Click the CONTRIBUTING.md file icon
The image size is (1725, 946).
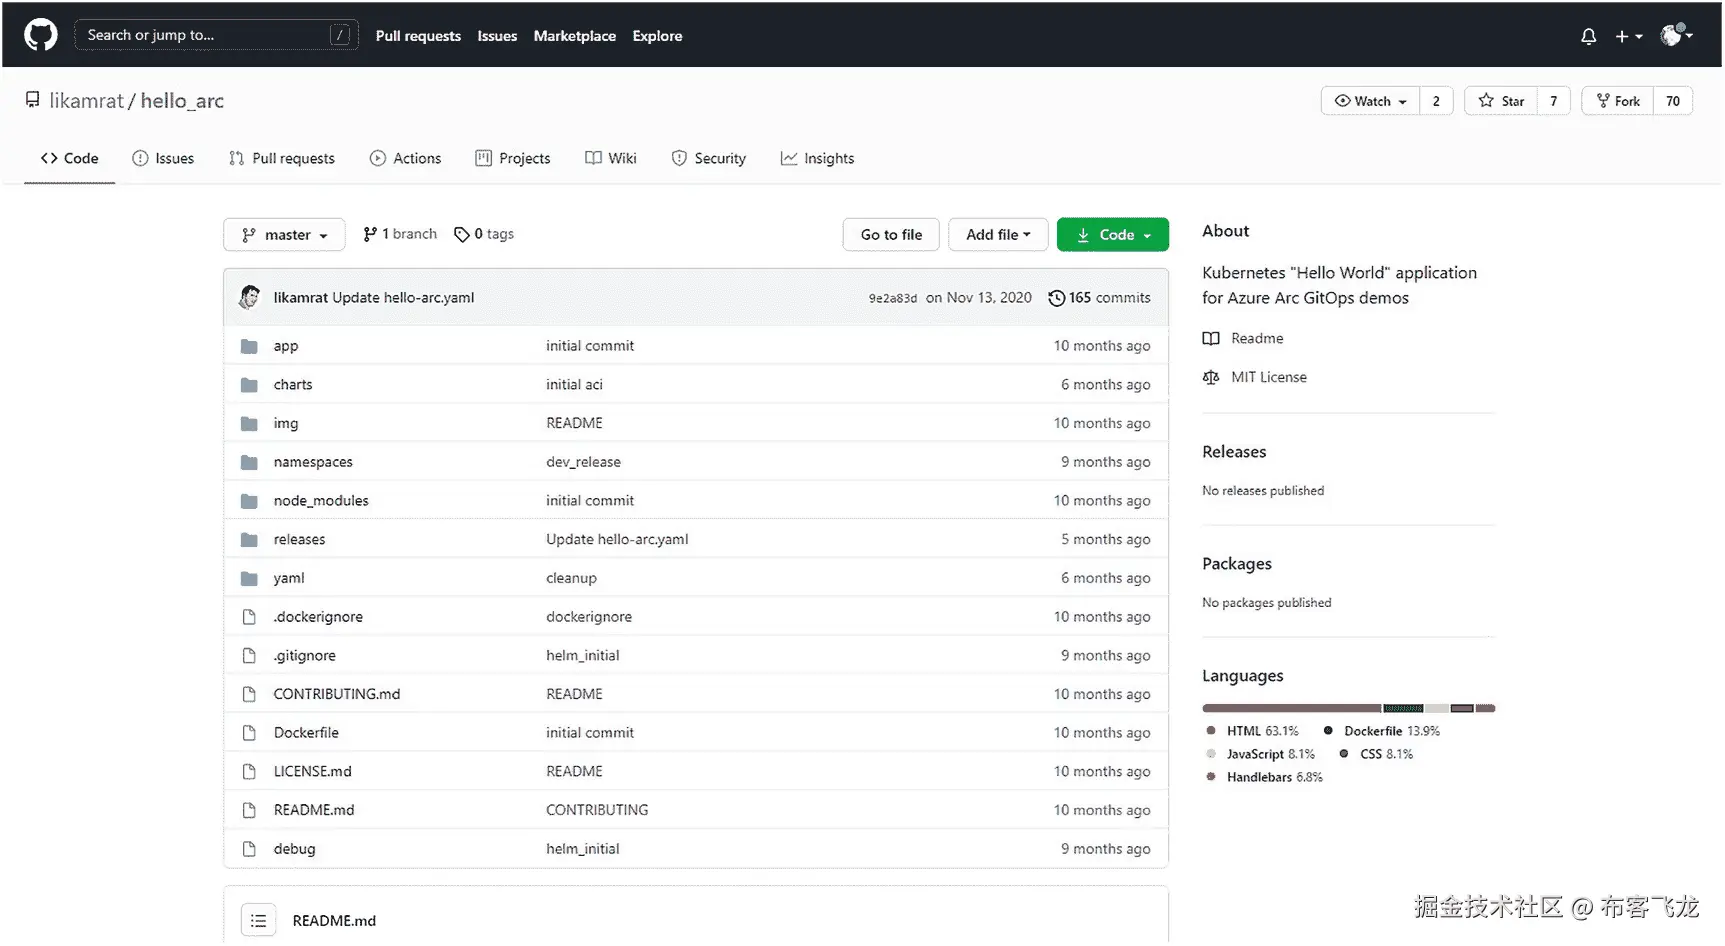(x=249, y=694)
